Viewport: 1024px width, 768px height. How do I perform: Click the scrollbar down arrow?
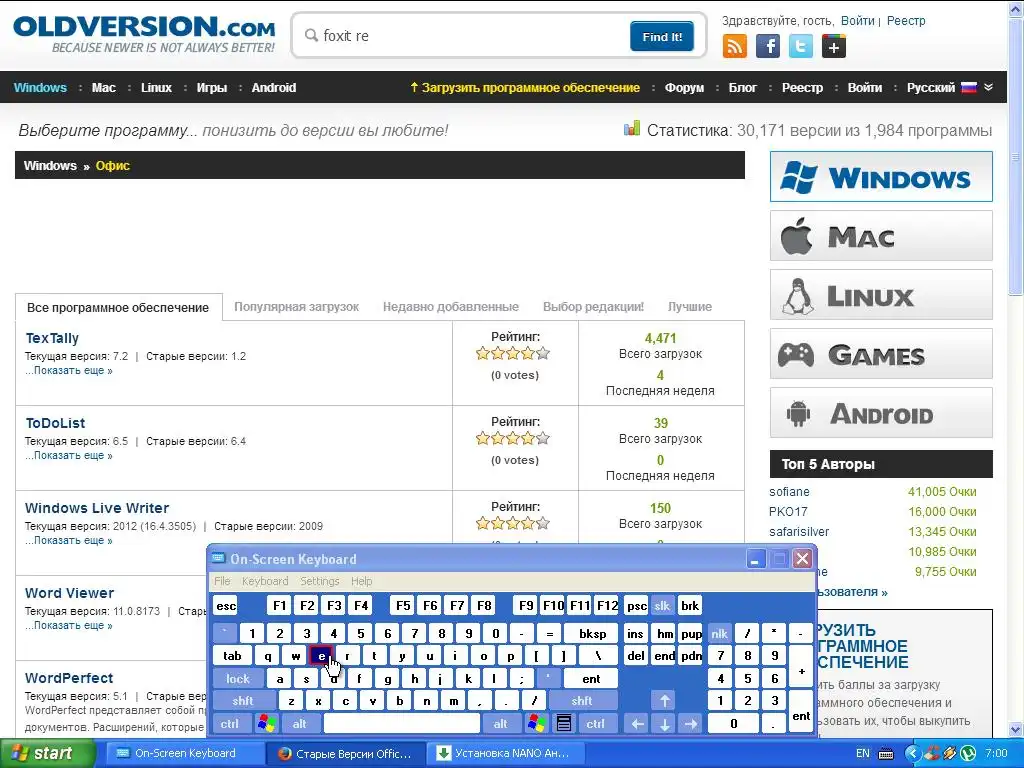pyautogui.click(x=1016, y=729)
